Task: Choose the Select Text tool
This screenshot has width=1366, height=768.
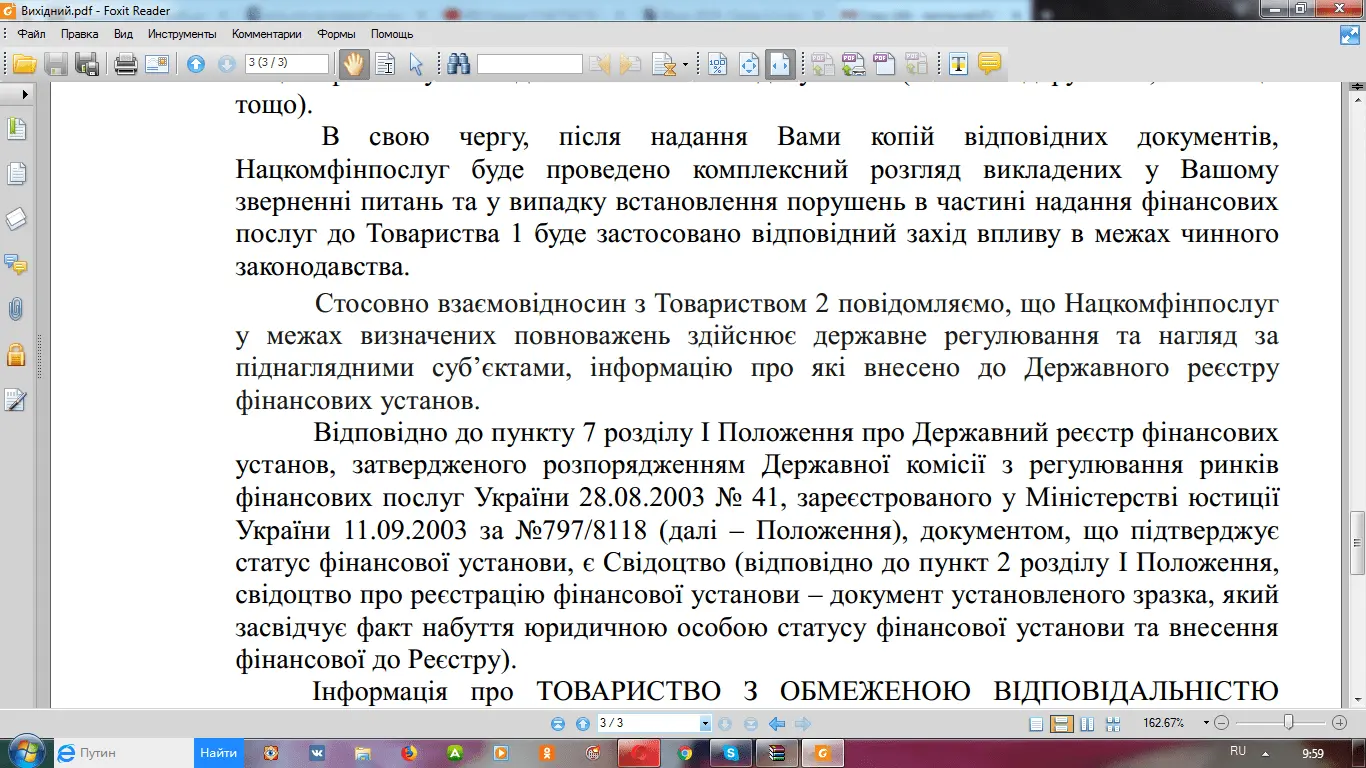Action: pyautogui.click(x=385, y=64)
